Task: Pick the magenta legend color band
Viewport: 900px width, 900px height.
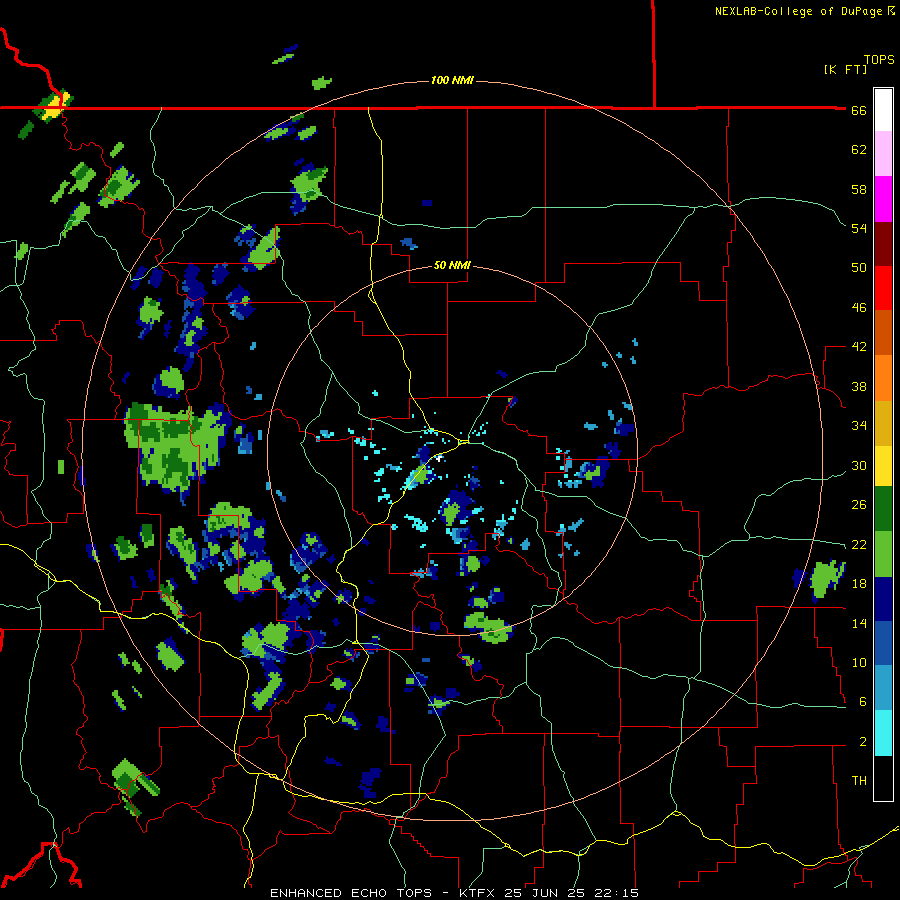Action: click(883, 199)
